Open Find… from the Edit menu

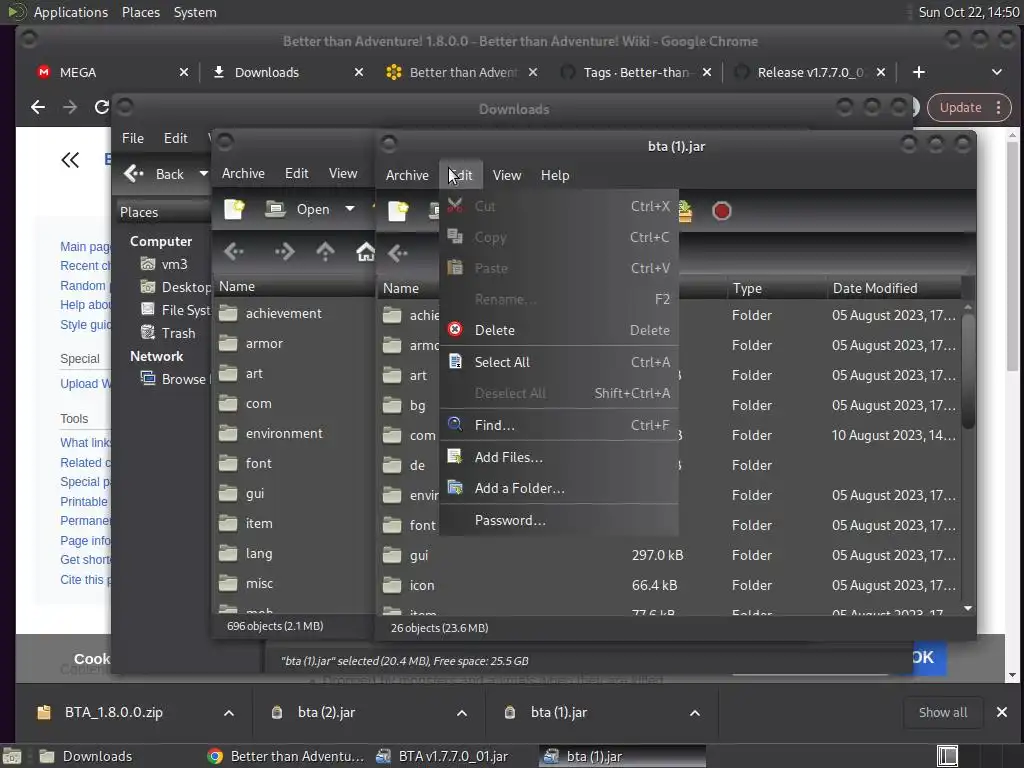559,425
